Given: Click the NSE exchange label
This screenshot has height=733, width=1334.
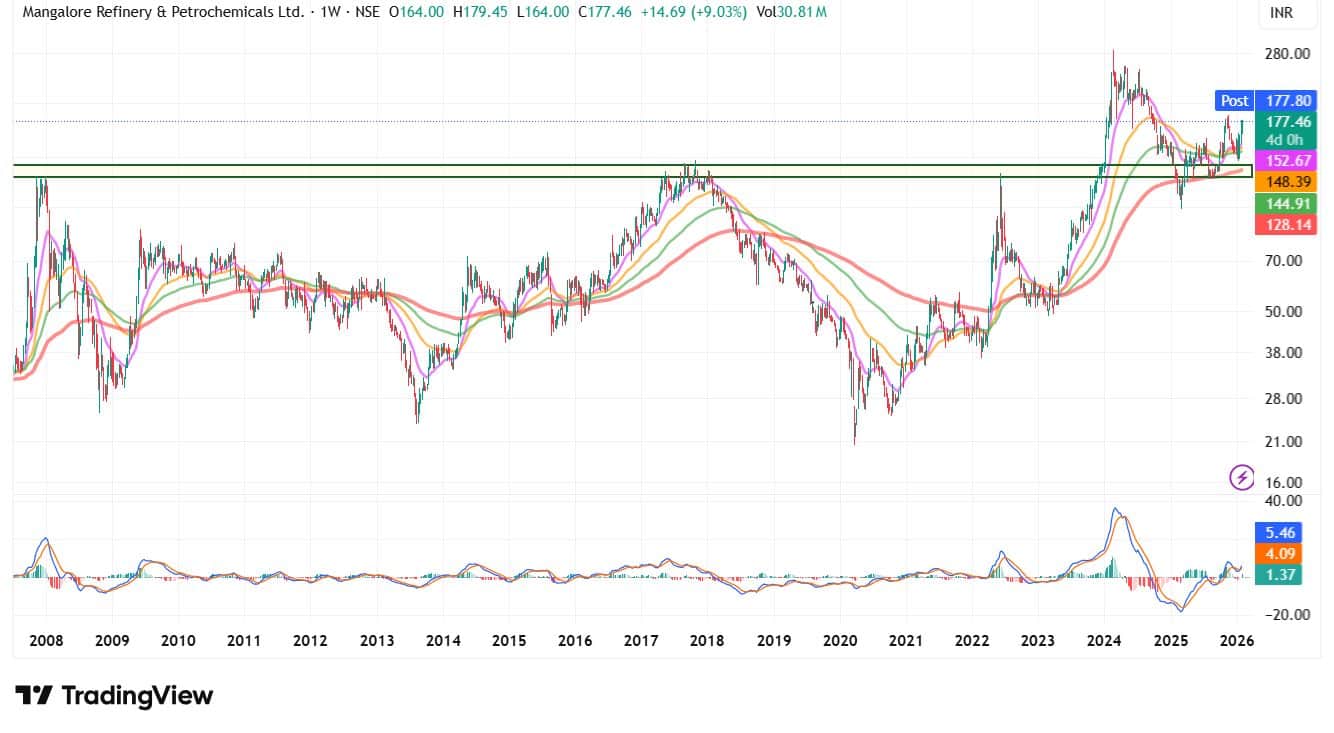Looking at the screenshot, I should click(x=367, y=12).
